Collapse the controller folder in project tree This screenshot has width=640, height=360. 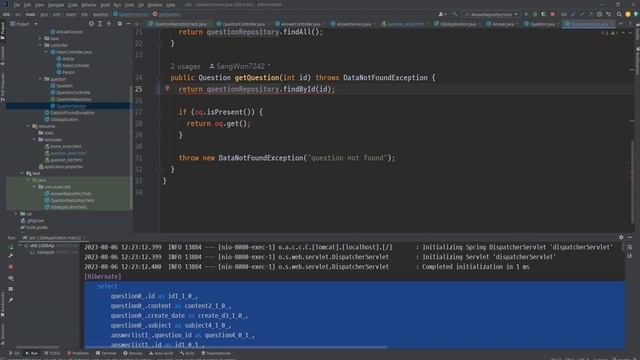[41, 45]
